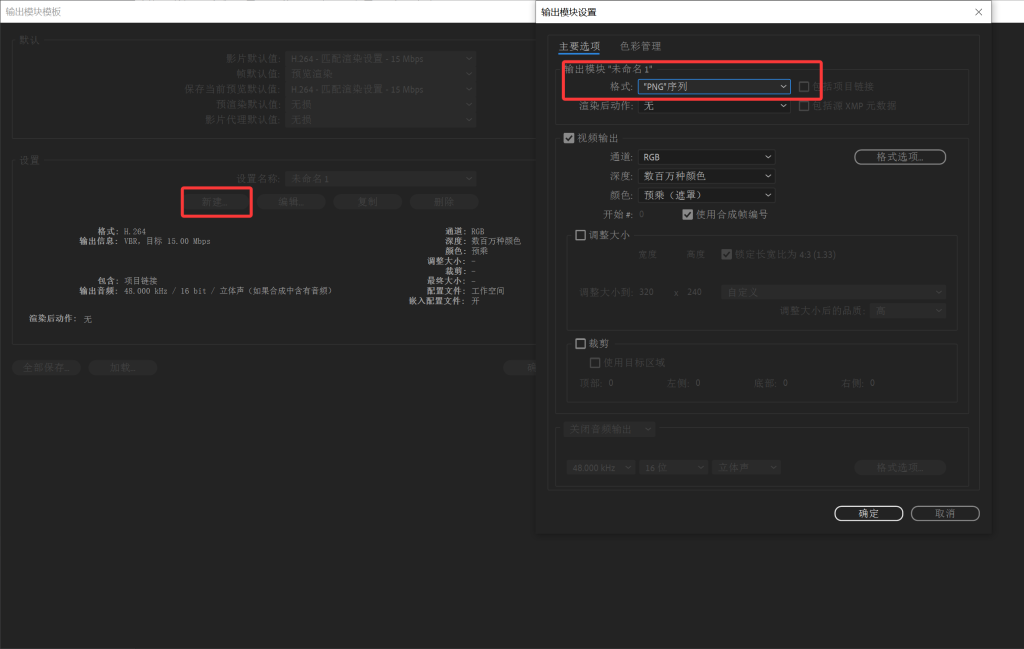Image resolution: width=1024 pixels, height=649 pixels.
Task: Open the 色彩管理 tab
Action: (x=640, y=46)
